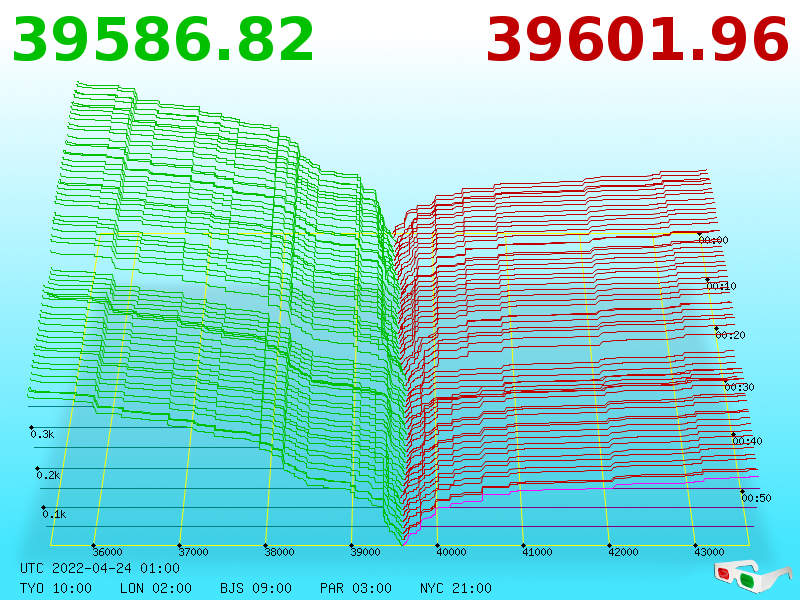Click the UTC 2022-04-24 01:00 timestamp
This screenshot has width=800, height=600.
coord(100,568)
